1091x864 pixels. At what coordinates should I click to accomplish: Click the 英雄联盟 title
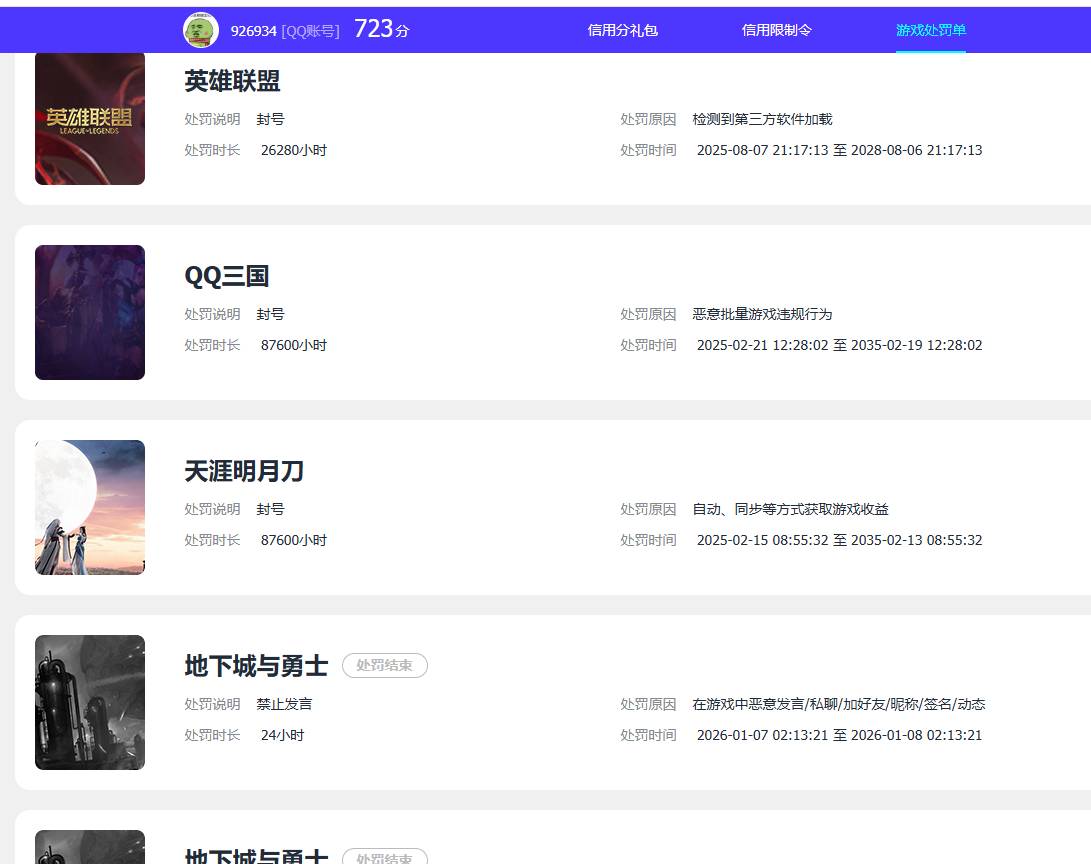pyautogui.click(x=232, y=81)
